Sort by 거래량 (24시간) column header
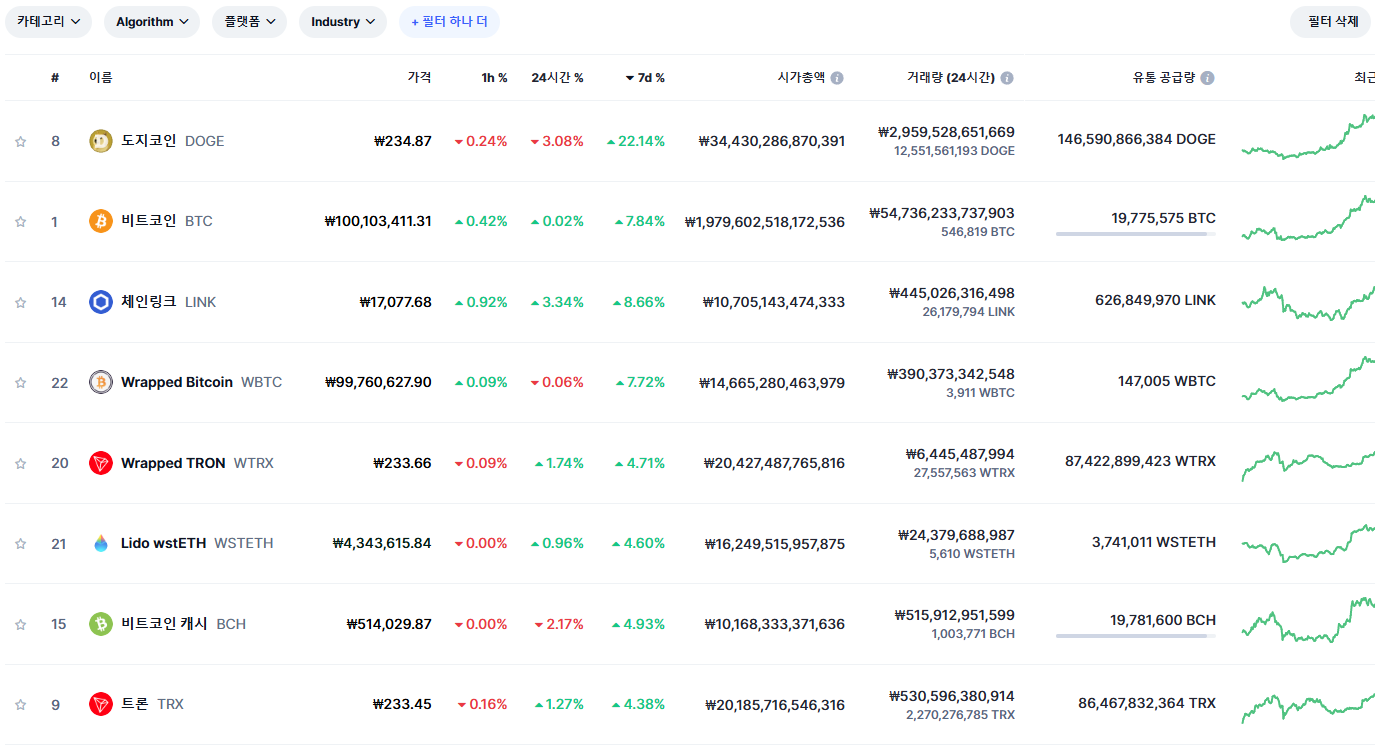Screen dimensions: 1393x754 (x=951, y=77)
